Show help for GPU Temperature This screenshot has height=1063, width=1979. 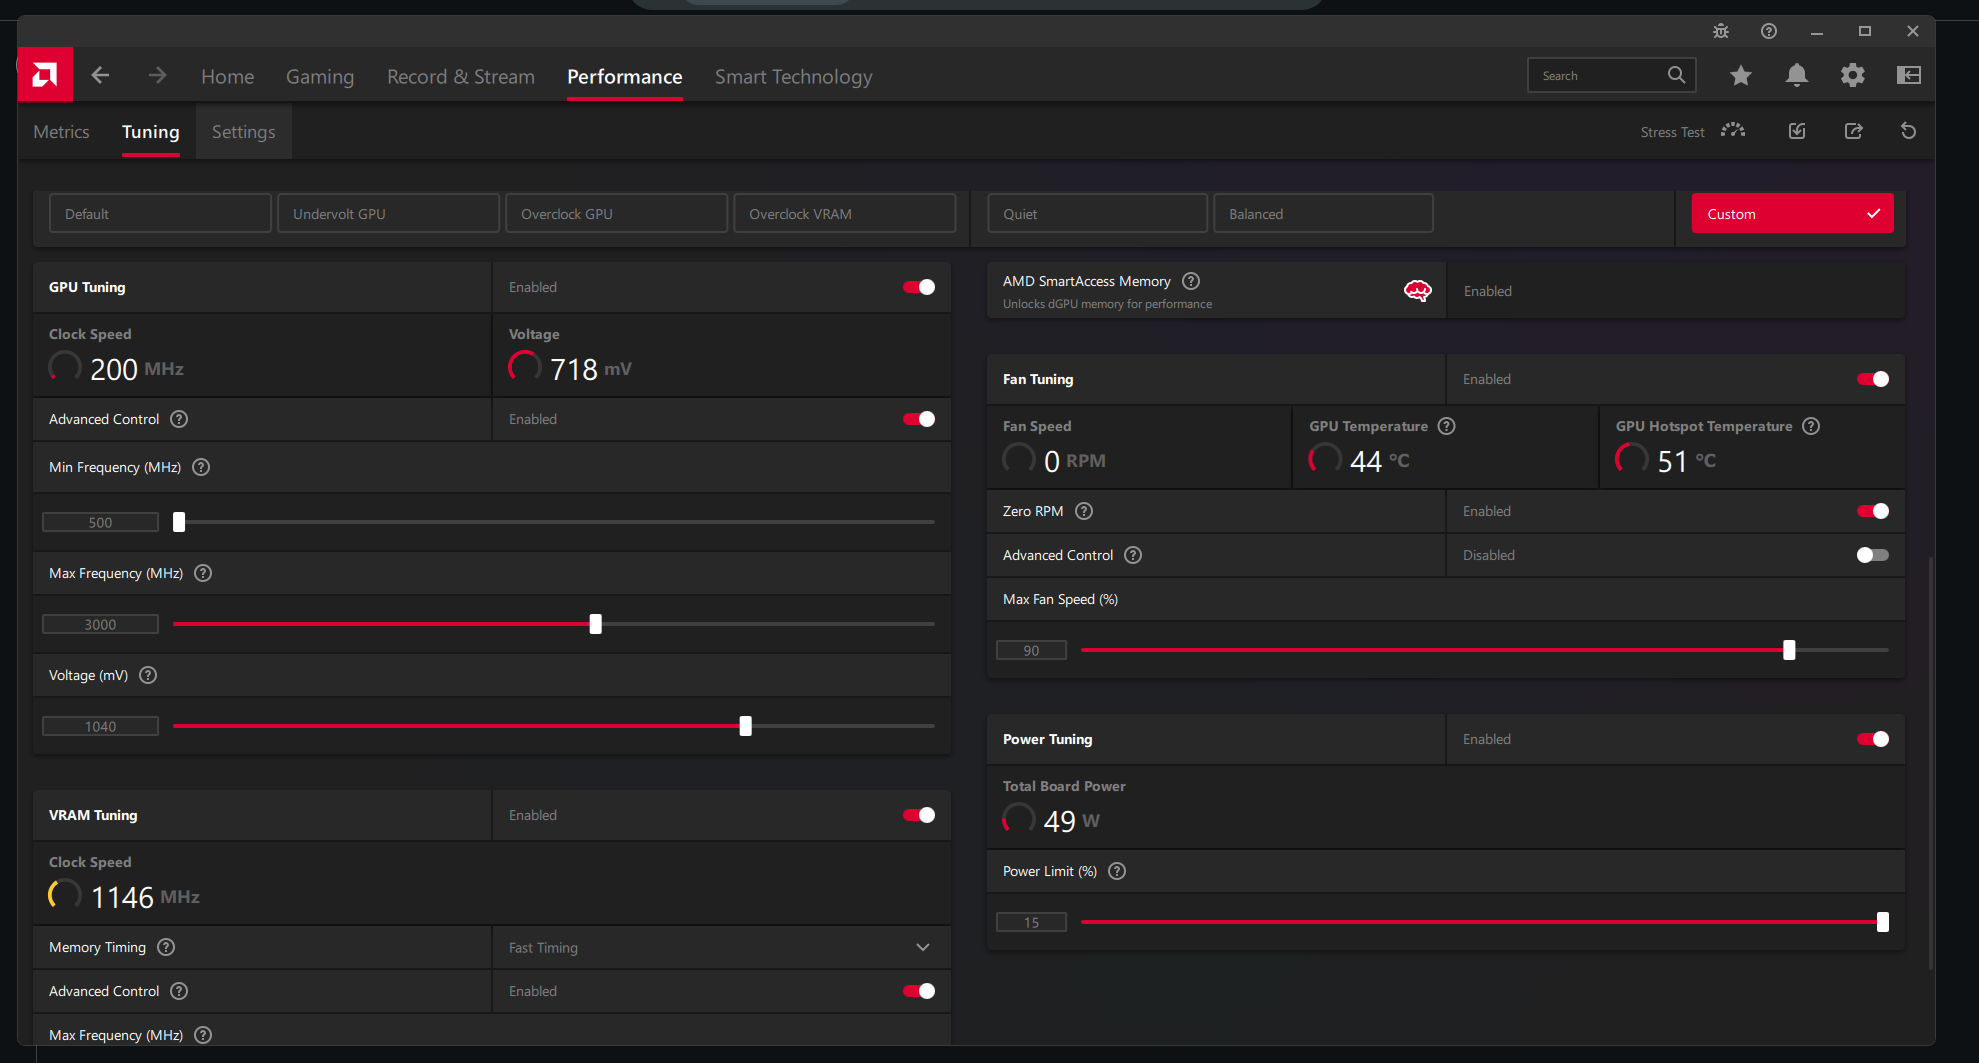tap(1447, 426)
